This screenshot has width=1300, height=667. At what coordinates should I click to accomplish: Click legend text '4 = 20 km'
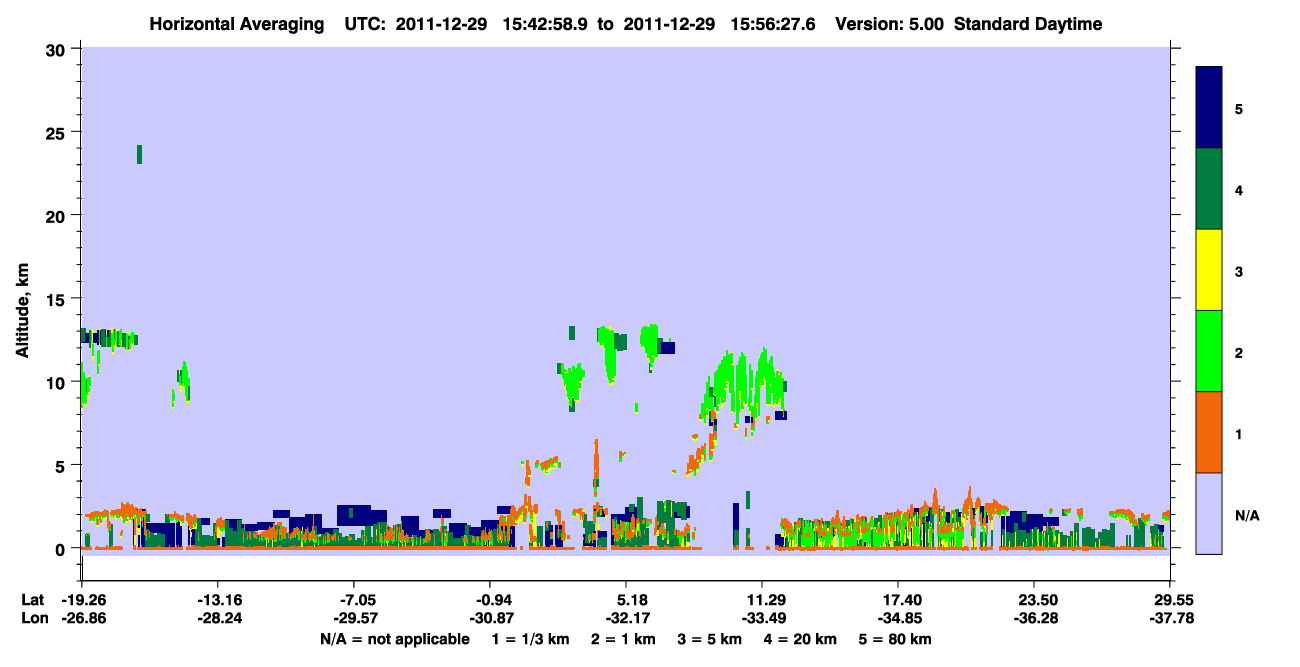(801, 639)
